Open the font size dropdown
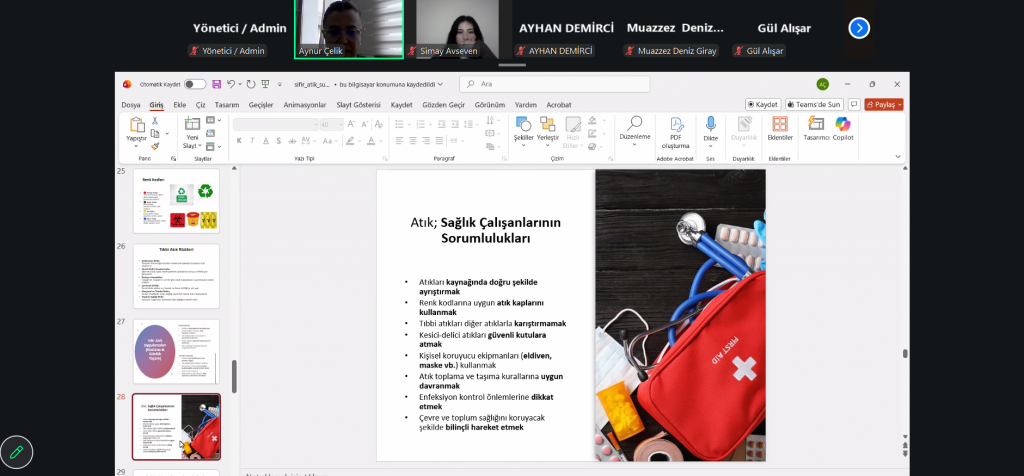The image size is (1024, 476). [x=340, y=124]
